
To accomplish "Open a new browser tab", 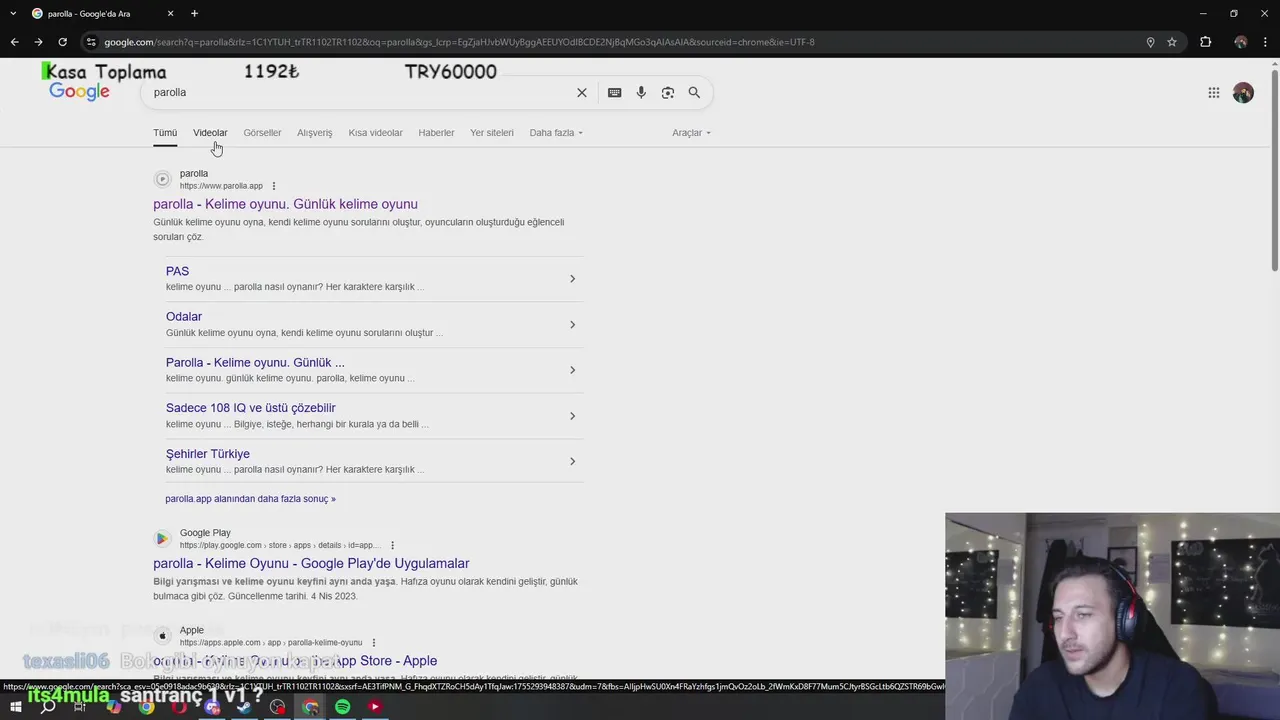I will tap(194, 14).
